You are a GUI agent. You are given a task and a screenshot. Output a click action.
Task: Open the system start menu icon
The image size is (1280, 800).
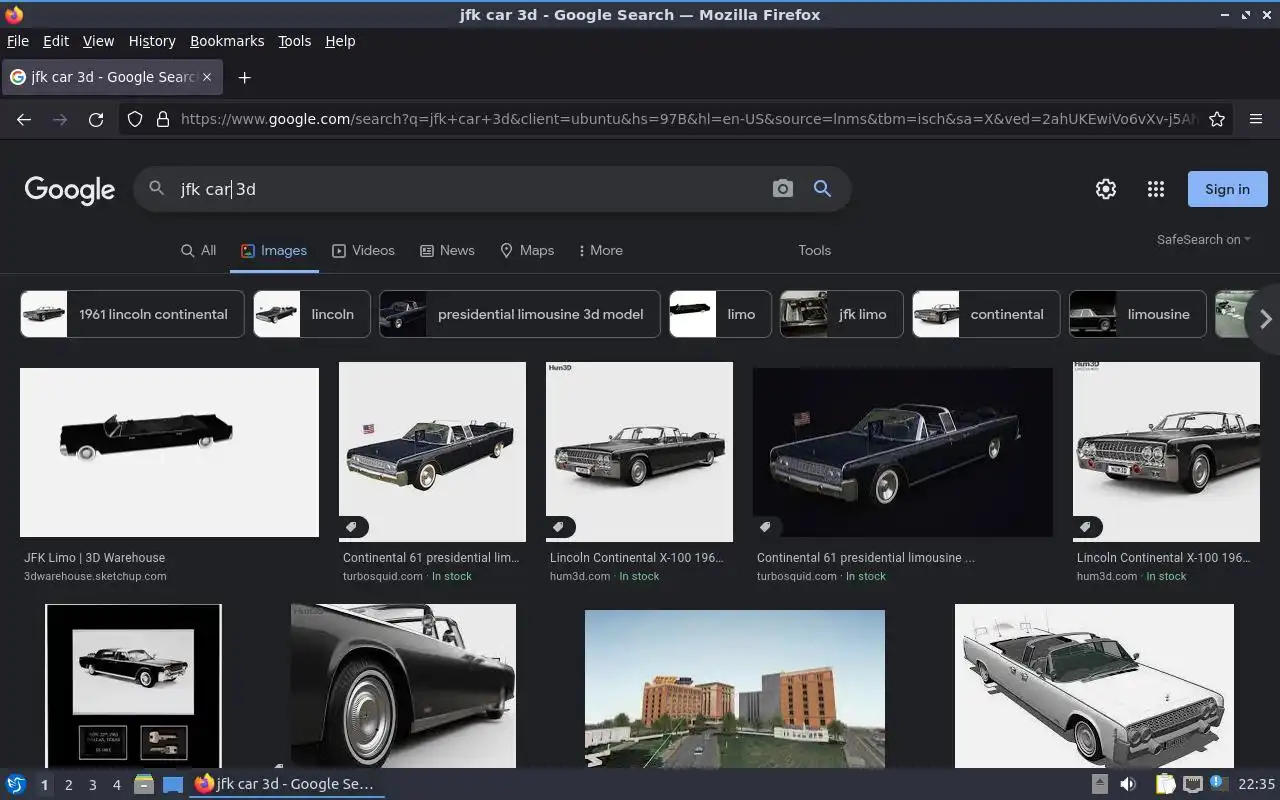point(15,784)
